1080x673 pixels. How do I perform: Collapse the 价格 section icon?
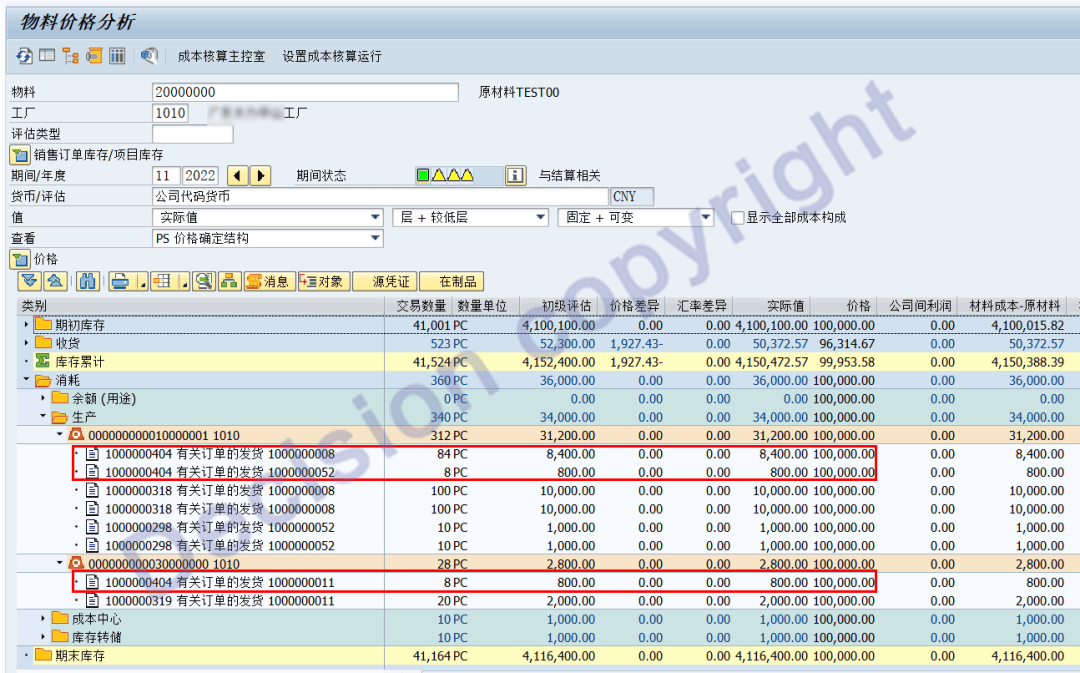tap(19, 260)
